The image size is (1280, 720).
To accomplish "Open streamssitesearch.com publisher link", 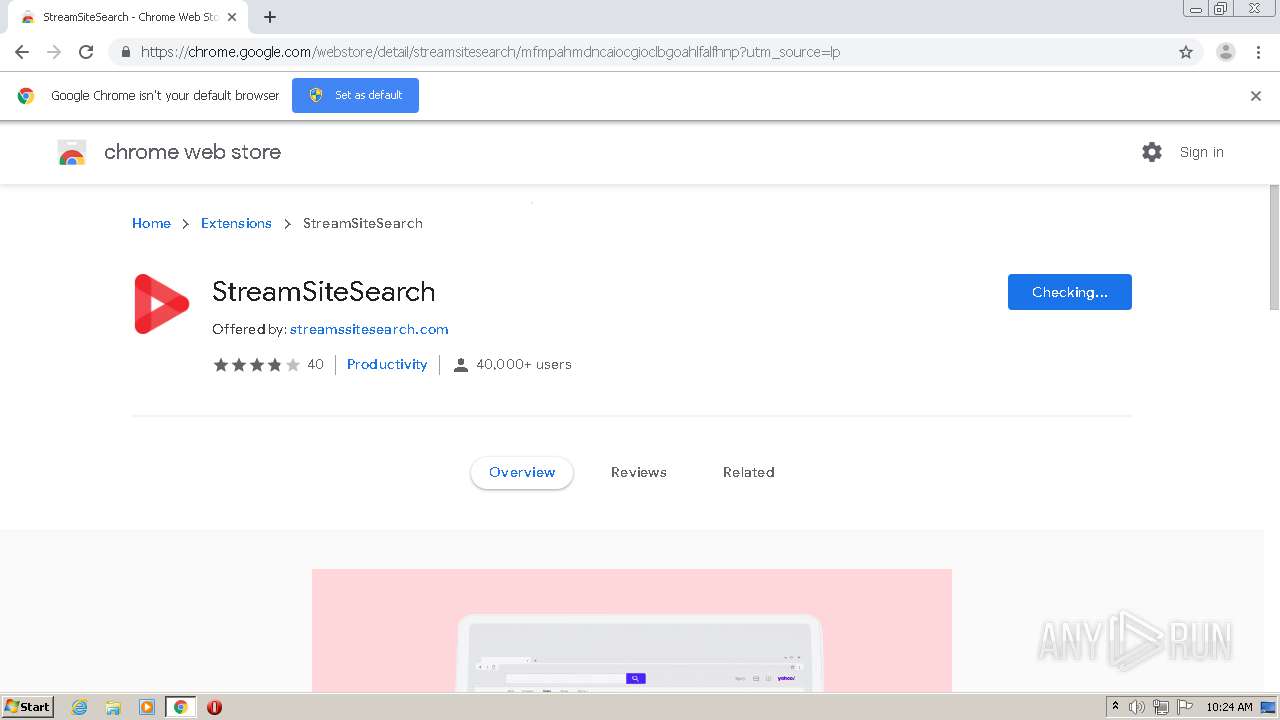I will [369, 329].
